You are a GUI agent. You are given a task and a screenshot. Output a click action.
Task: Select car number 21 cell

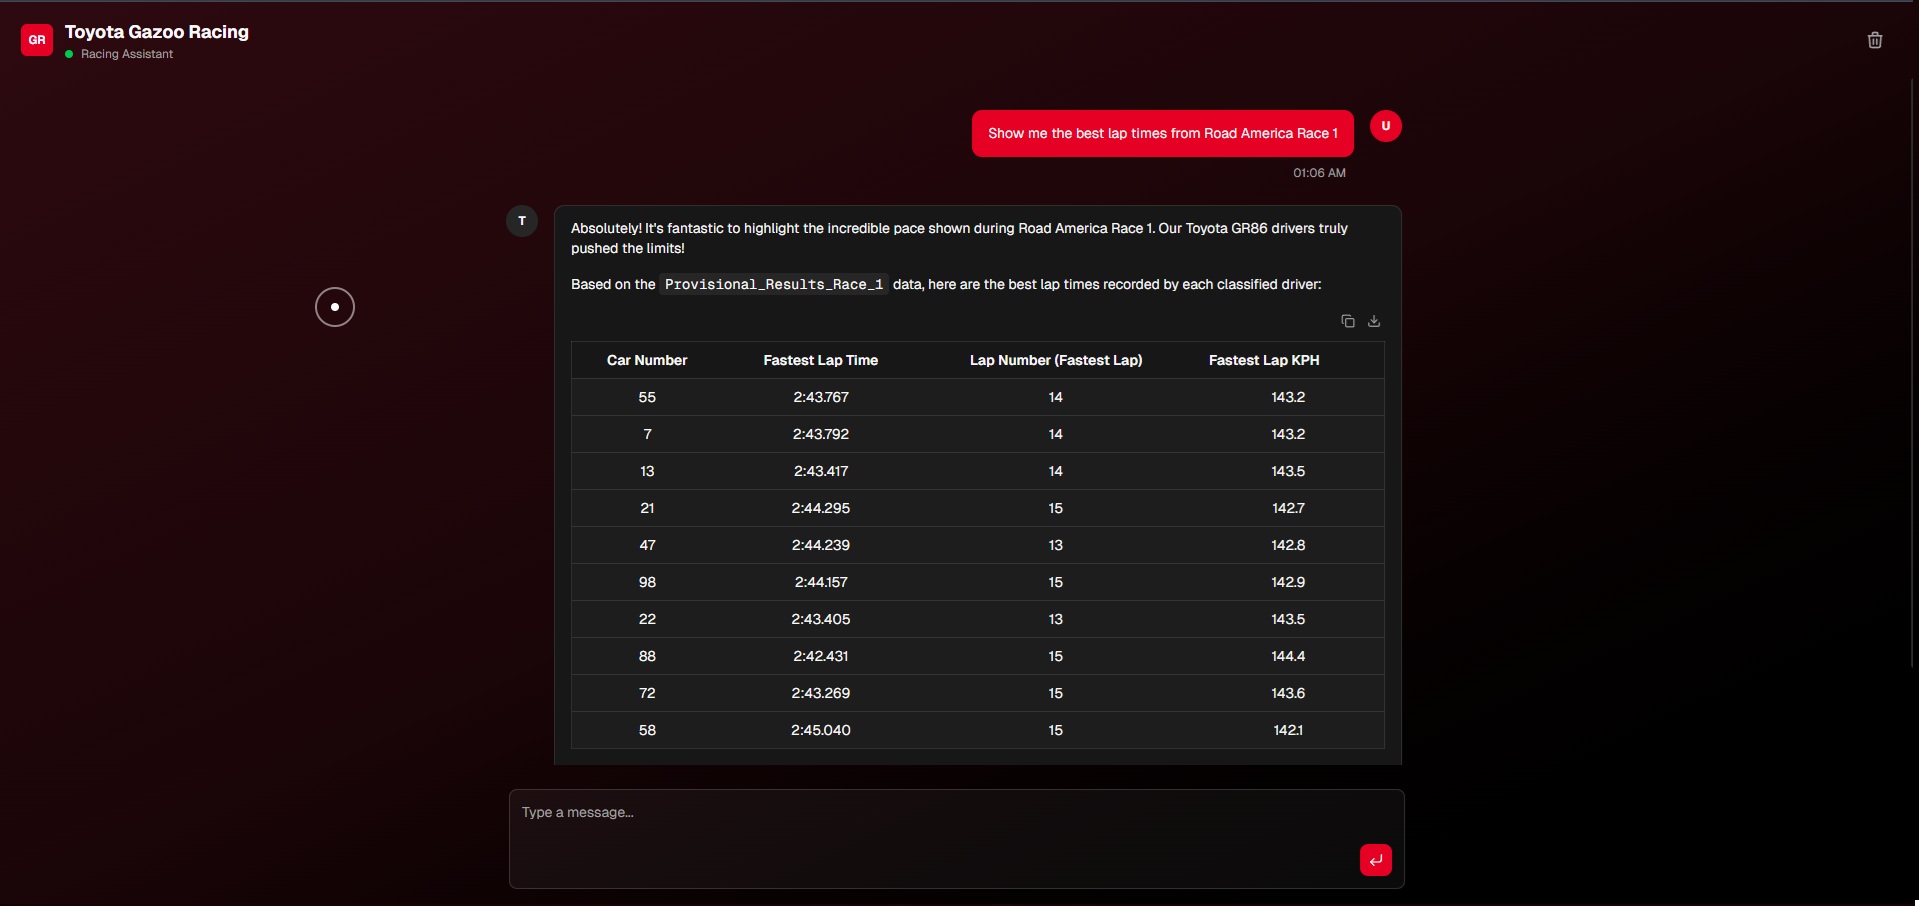(x=647, y=508)
